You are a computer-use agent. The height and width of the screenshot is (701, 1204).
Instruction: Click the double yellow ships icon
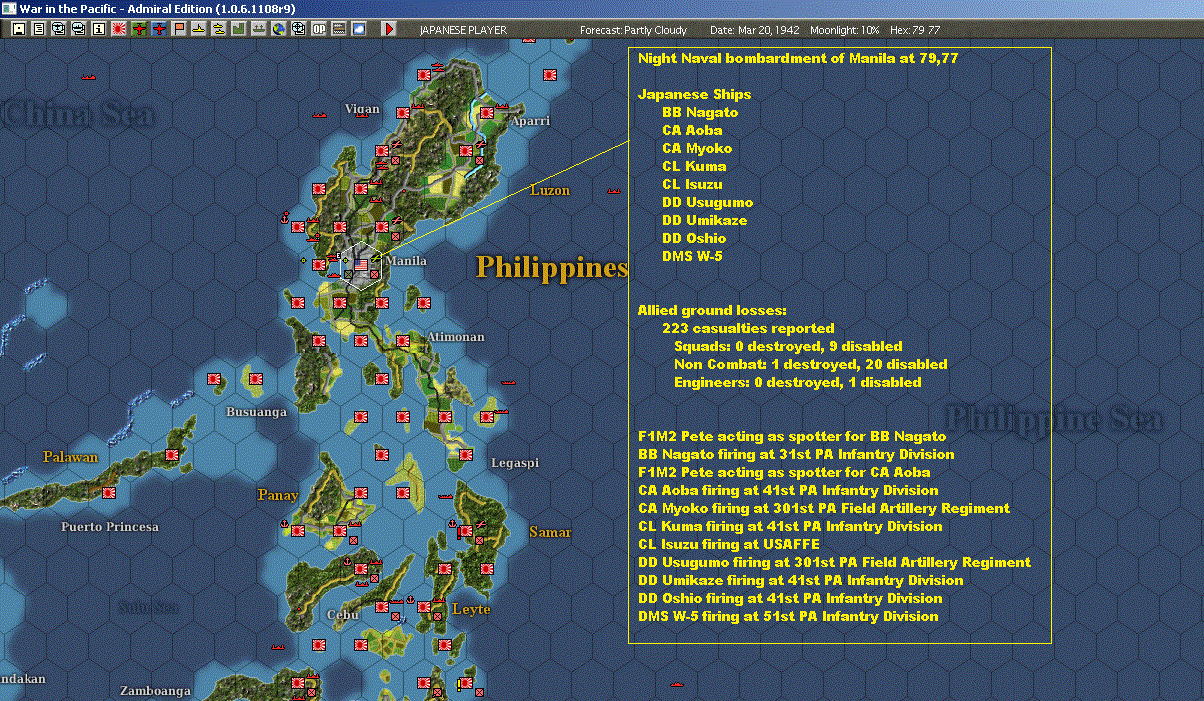(x=219, y=29)
